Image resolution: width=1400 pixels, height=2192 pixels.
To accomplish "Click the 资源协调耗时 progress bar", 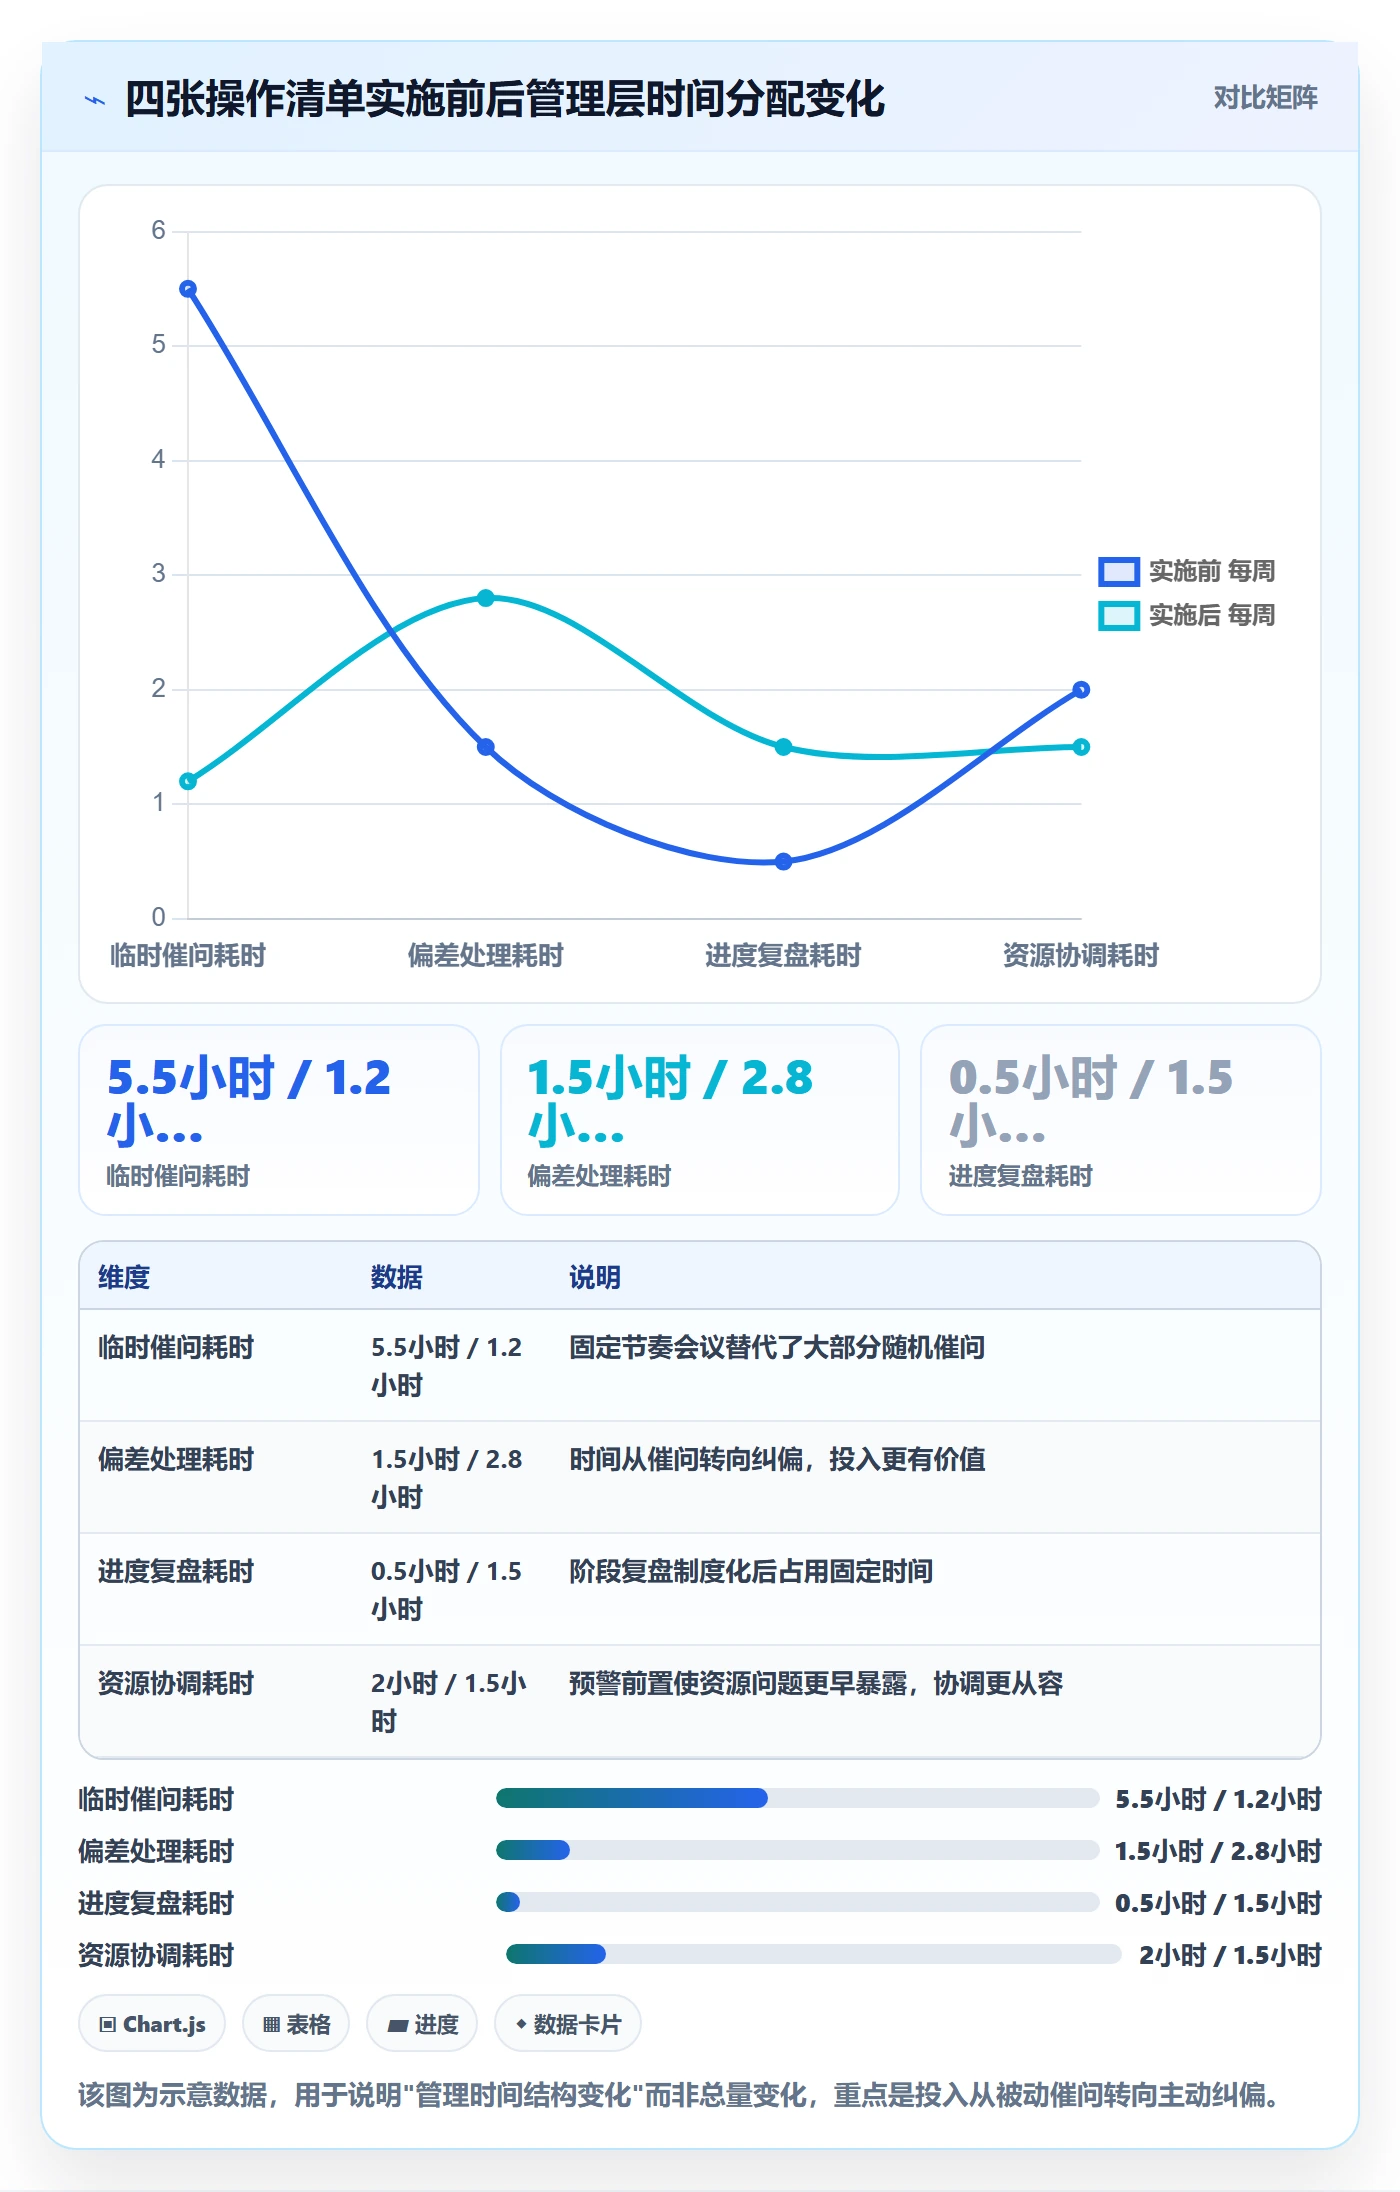I will (813, 1954).
